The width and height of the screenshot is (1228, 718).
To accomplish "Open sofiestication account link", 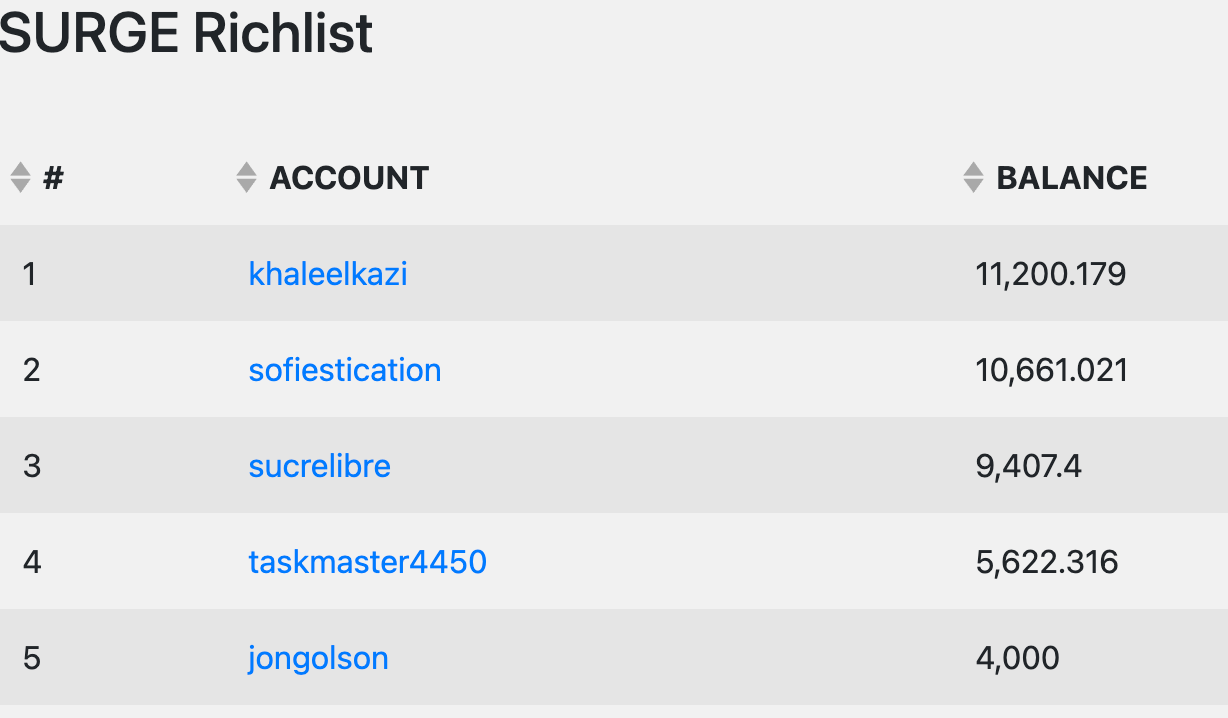I will click(x=345, y=370).
